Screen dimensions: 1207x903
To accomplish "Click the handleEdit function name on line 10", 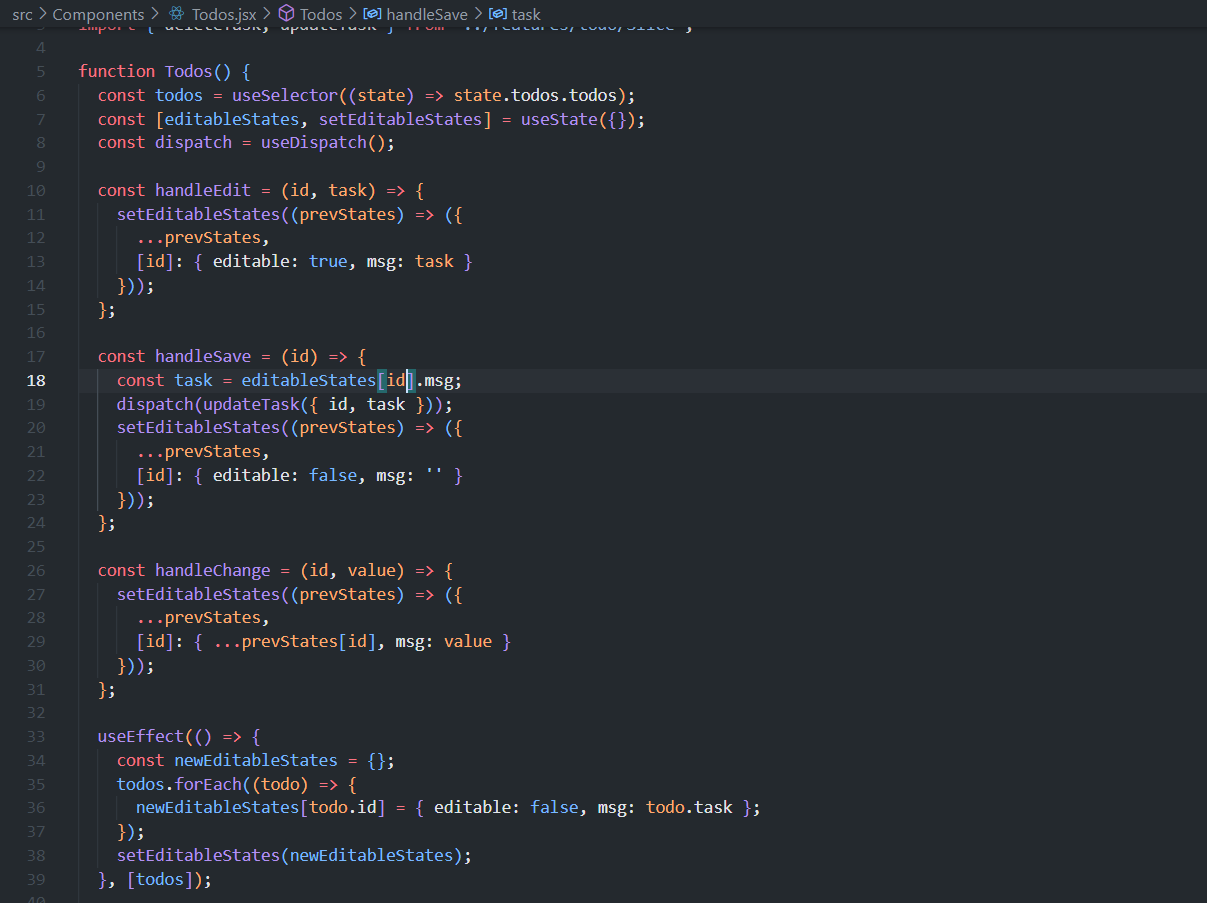I will tap(203, 190).
